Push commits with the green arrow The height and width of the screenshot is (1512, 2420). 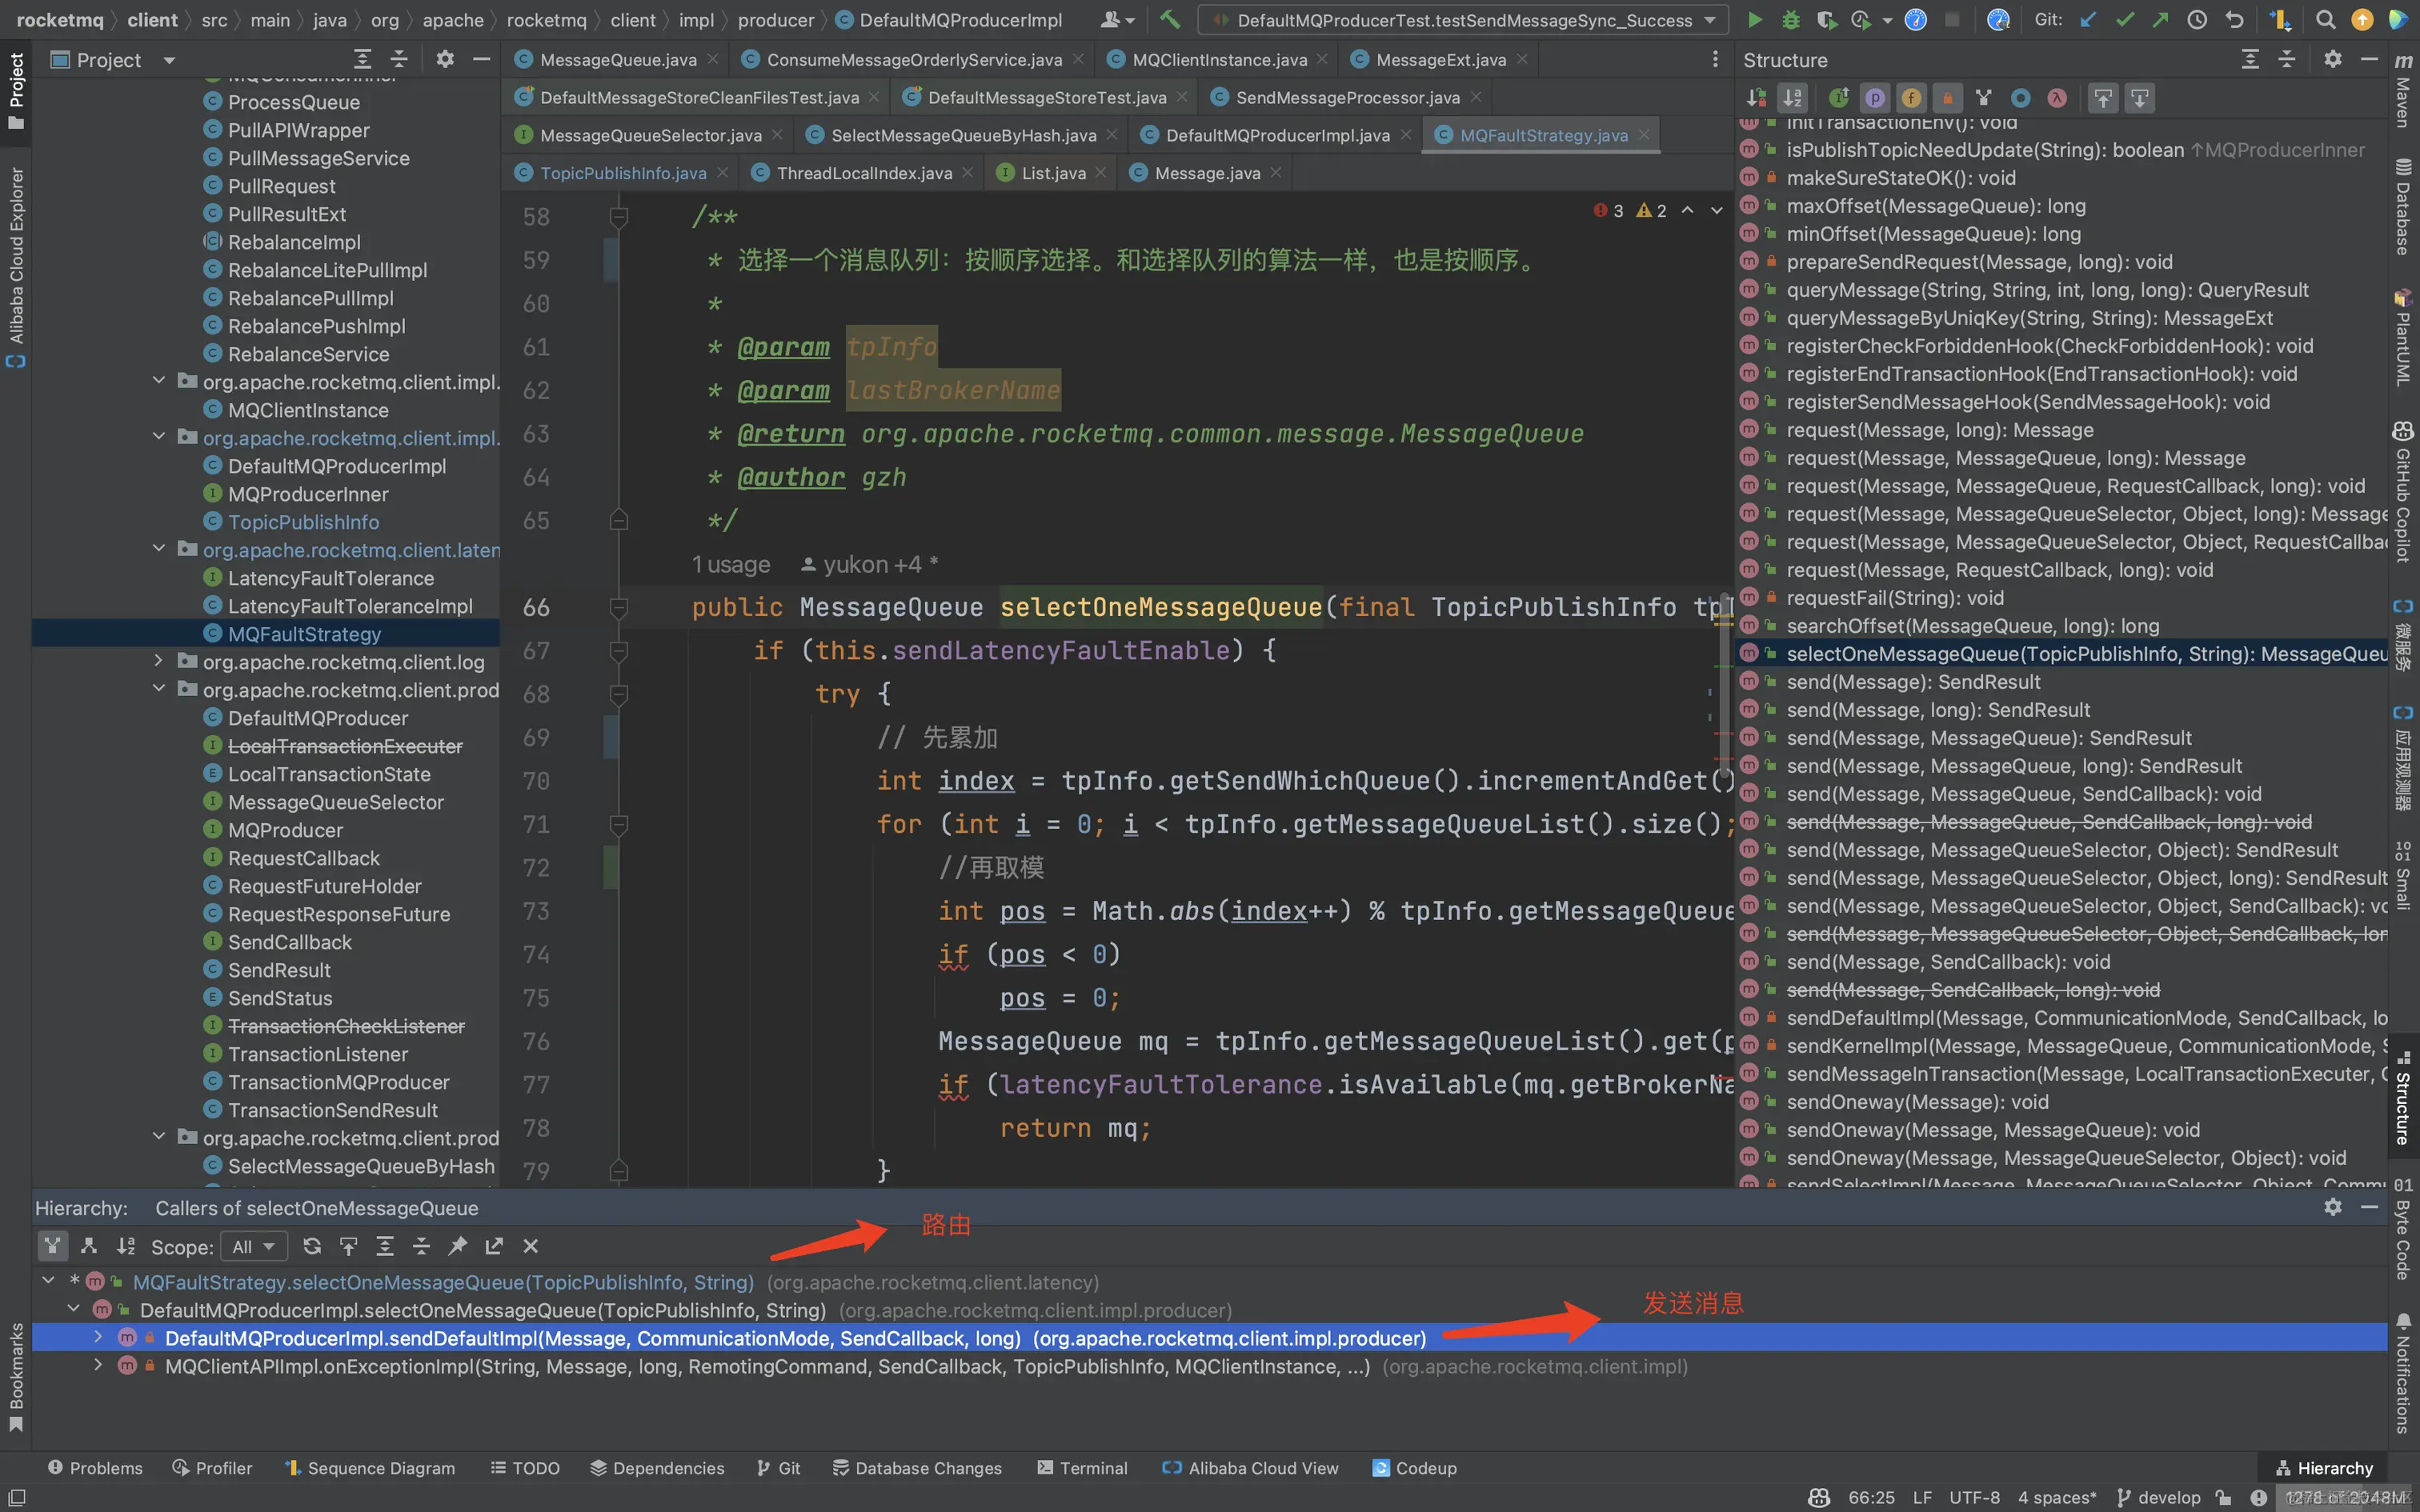(x=2161, y=20)
